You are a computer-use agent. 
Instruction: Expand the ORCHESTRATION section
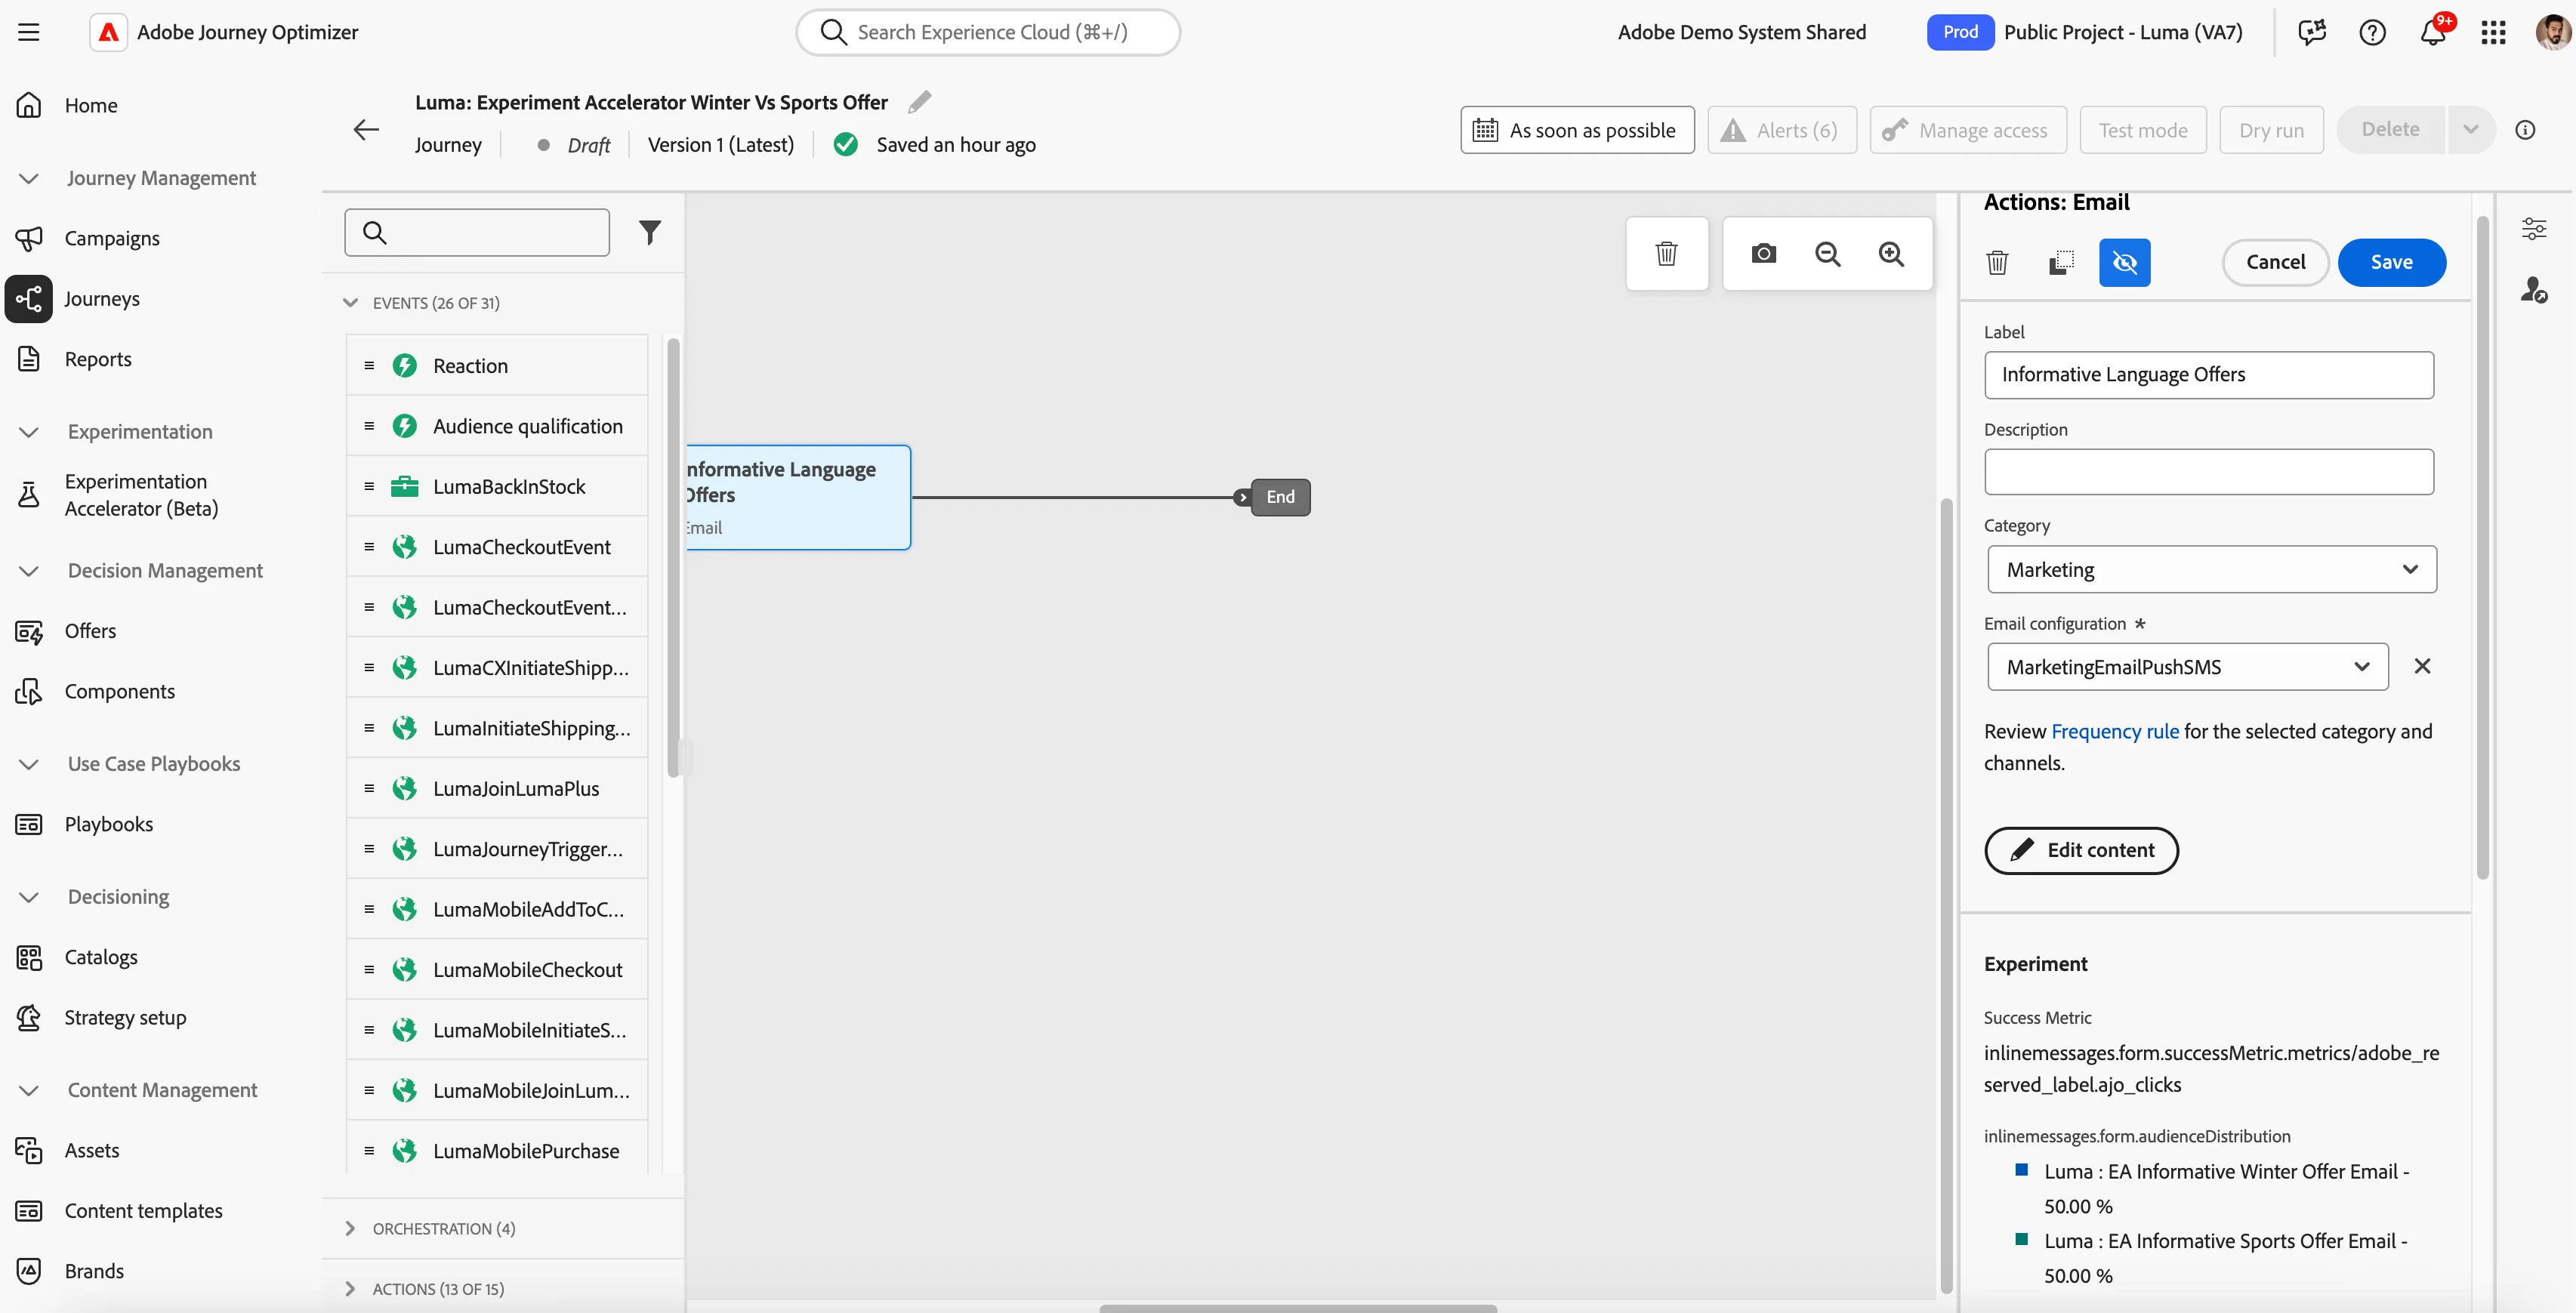[x=350, y=1229]
